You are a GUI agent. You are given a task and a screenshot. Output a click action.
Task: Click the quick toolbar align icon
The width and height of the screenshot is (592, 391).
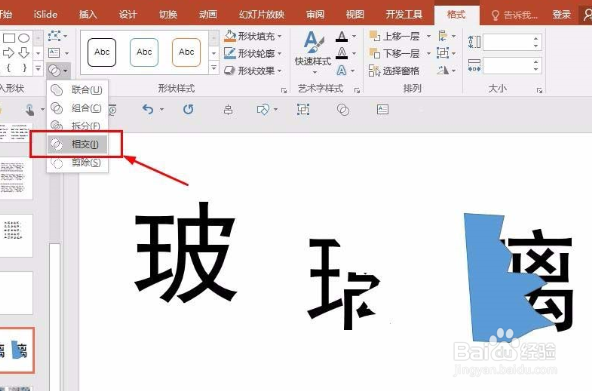[228, 110]
